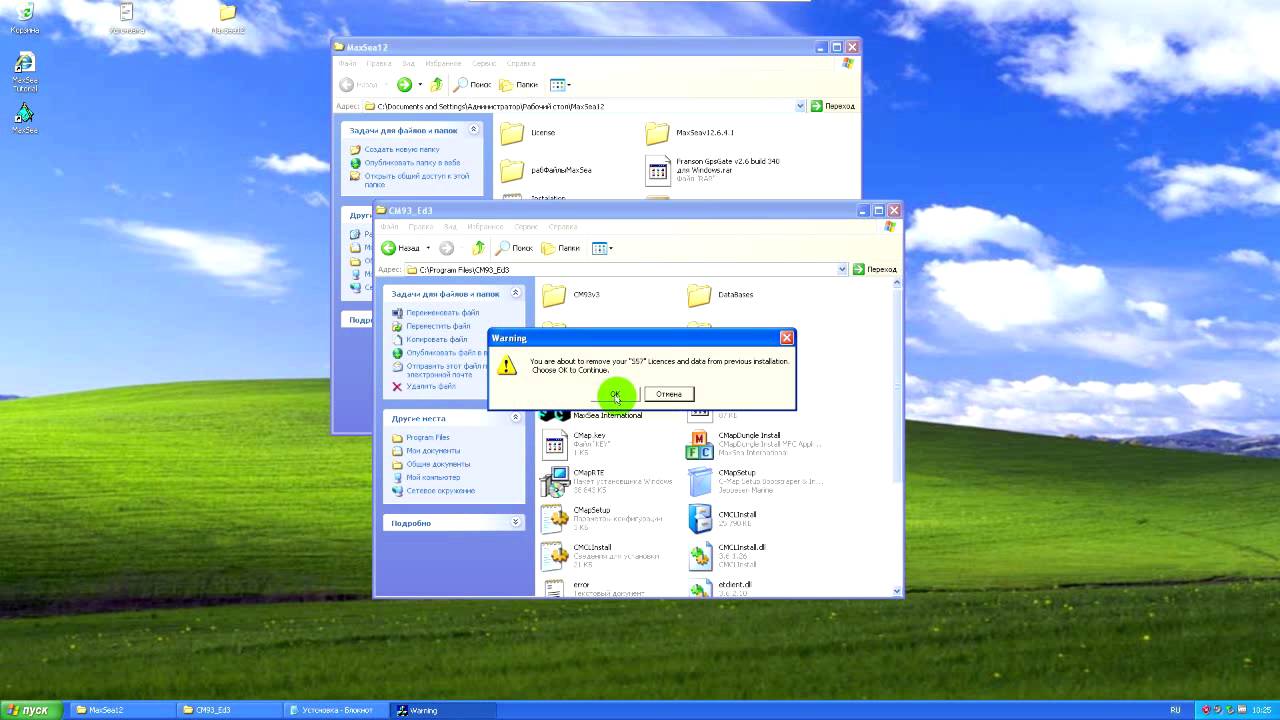Open the MaxSeav12.6.4.1 folder icon
This screenshot has height=720, width=1280.
(x=657, y=133)
